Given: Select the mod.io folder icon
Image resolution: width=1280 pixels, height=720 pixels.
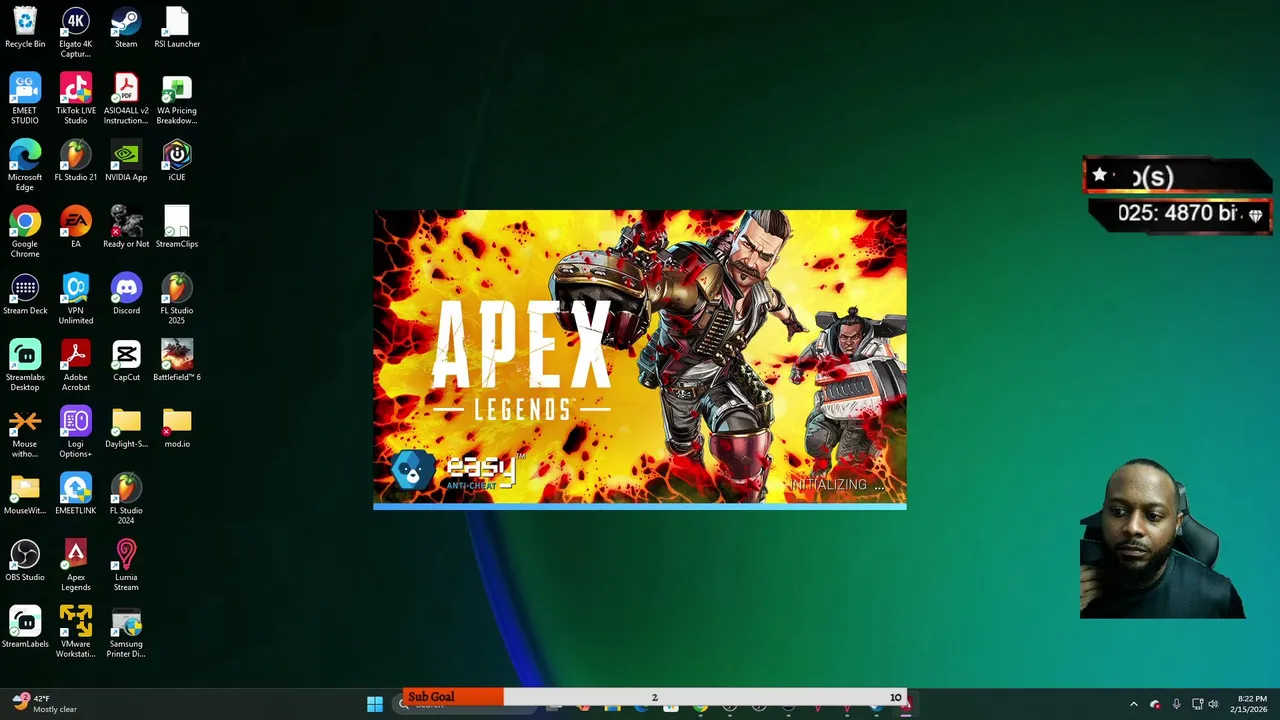Looking at the screenshot, I should [177, 428].
